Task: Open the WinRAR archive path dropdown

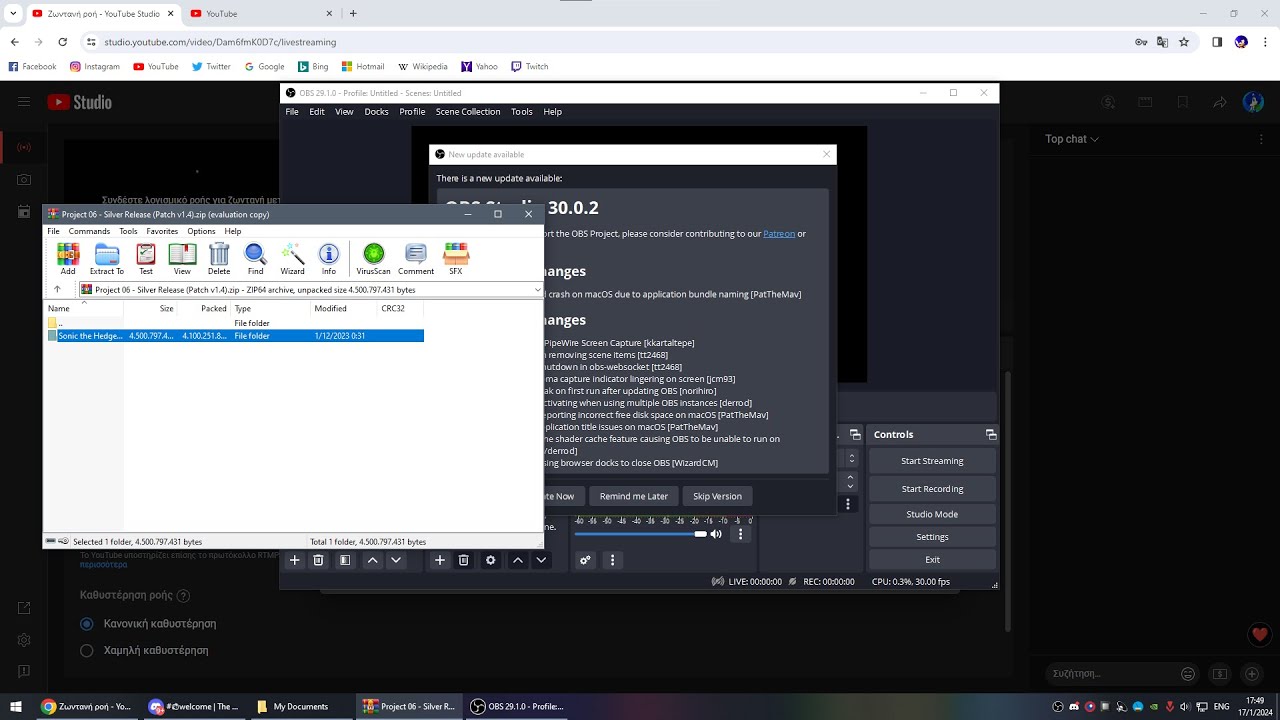Action: (x=537, y=290)
